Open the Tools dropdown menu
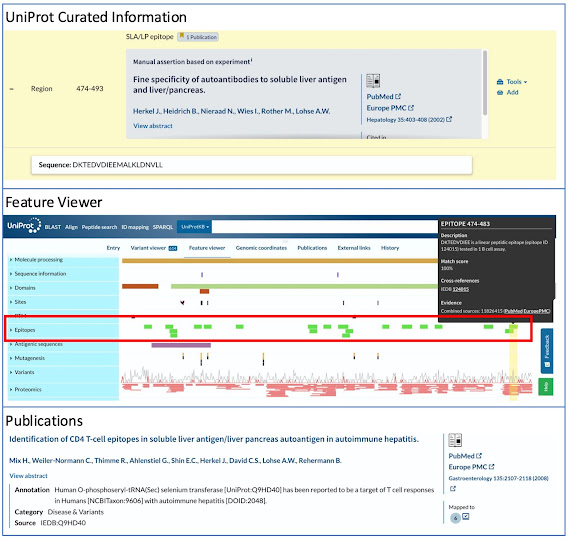The image size is (571, 541). (516, 82)
